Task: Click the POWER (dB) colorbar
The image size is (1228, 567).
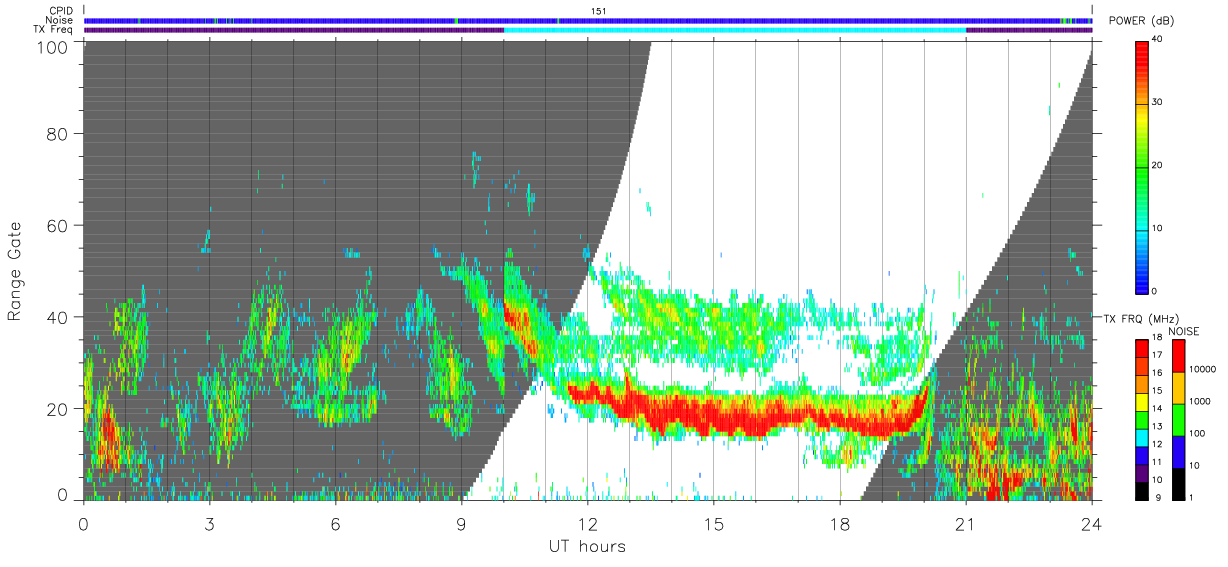Action: coord(1141,166)
